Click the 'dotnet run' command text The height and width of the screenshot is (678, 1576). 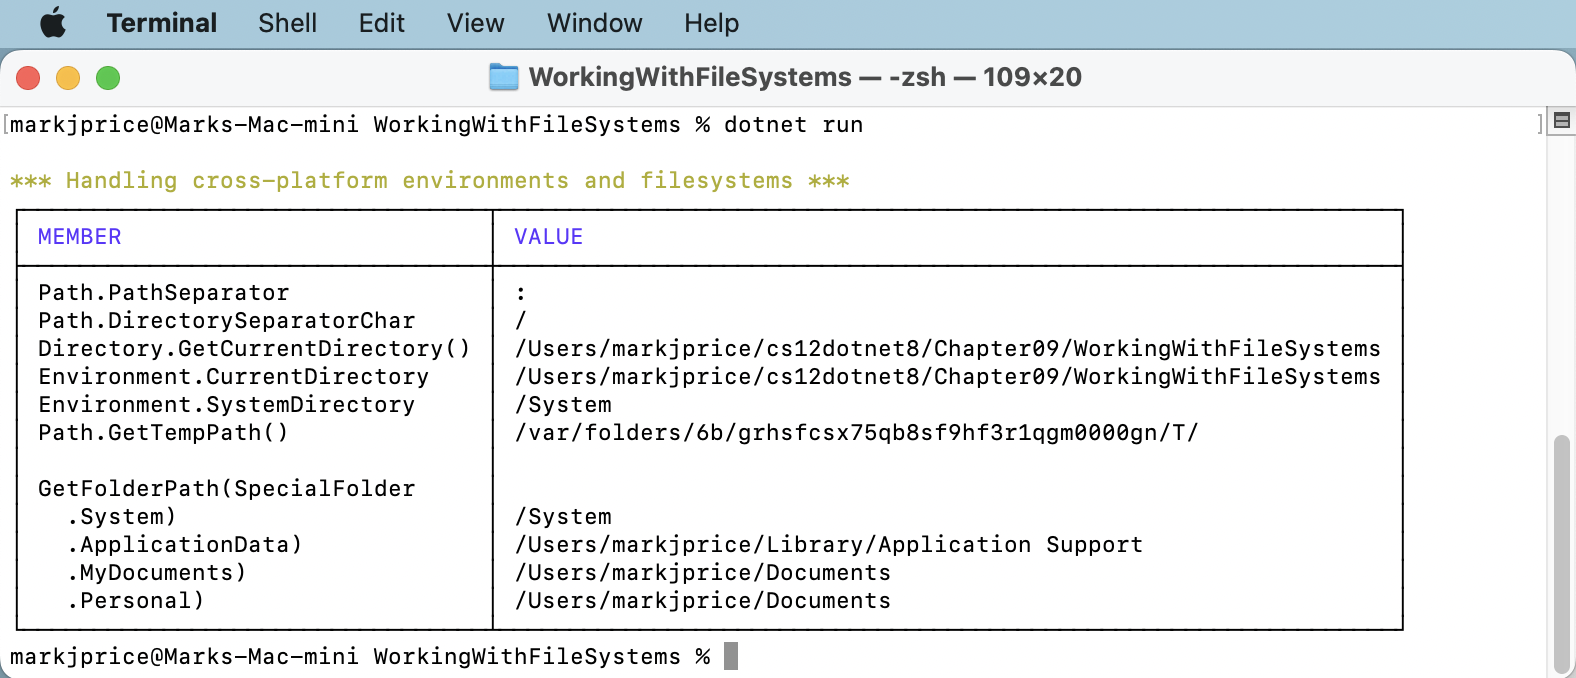[793, 125]
